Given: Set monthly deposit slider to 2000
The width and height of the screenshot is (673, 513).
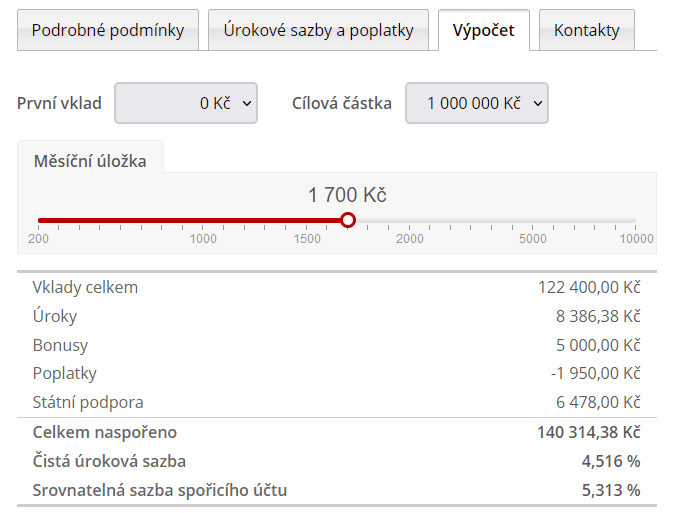Looking at the screenshot, I should (409, 221).
